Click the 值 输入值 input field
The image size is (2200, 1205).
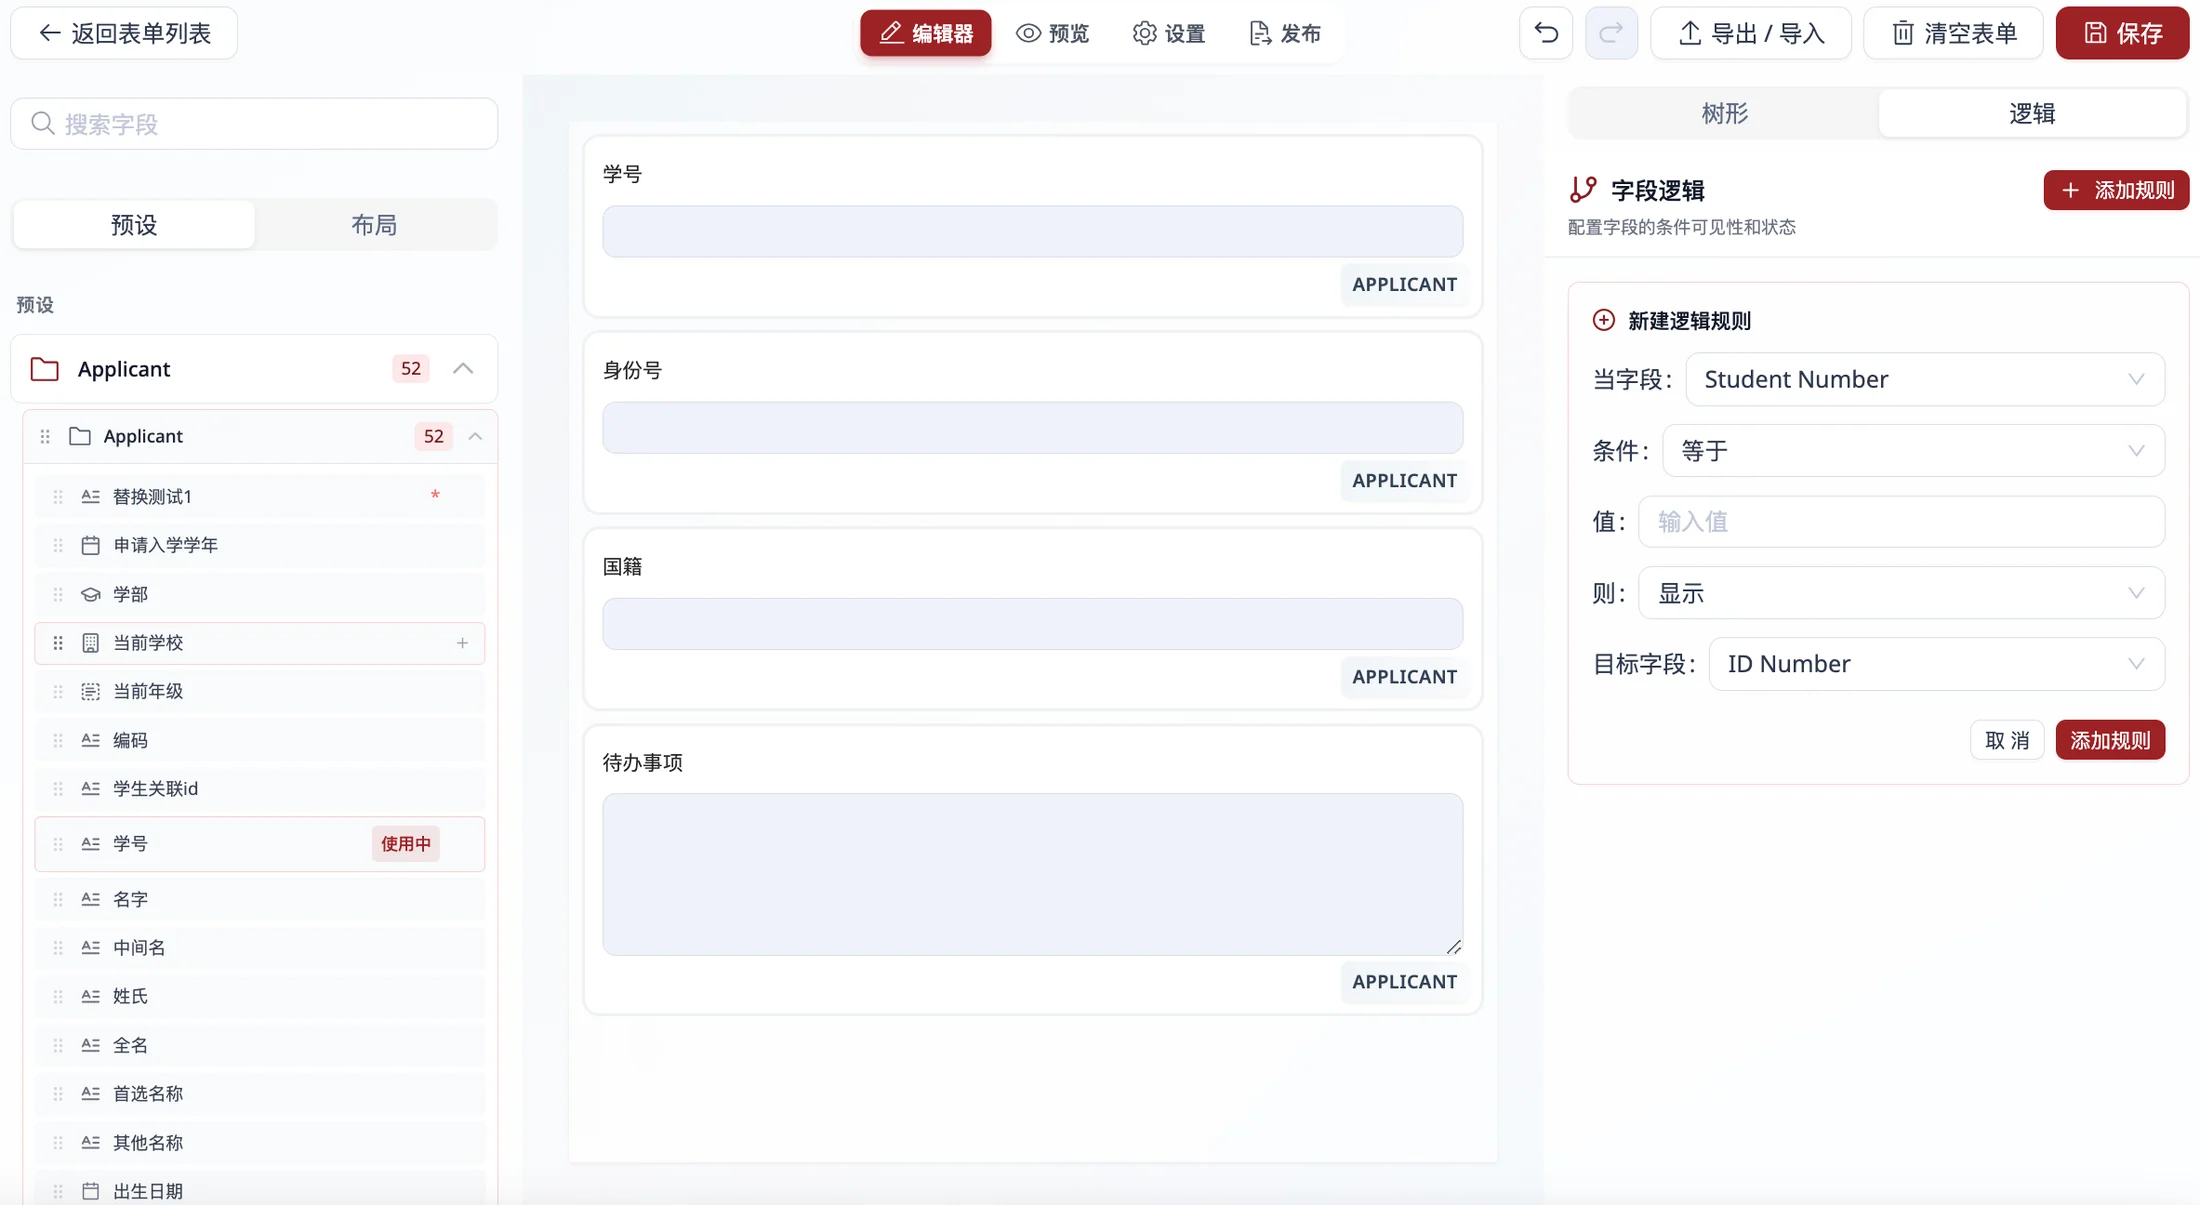(x=1901, y=521)
